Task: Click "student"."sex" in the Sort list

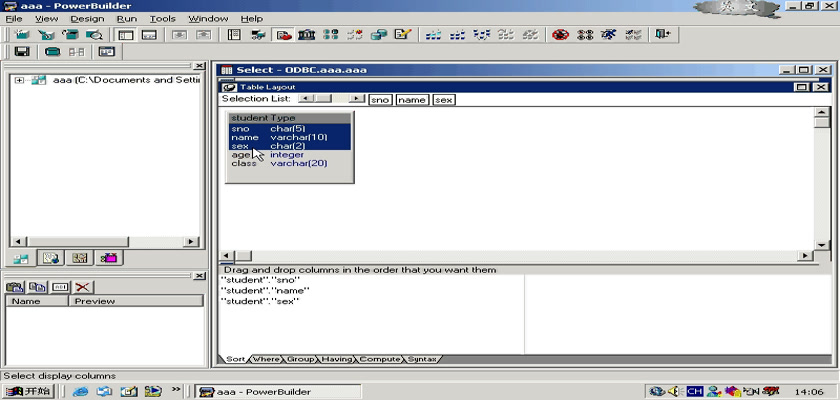Action: pyautogui.click(x=260, y=301)
